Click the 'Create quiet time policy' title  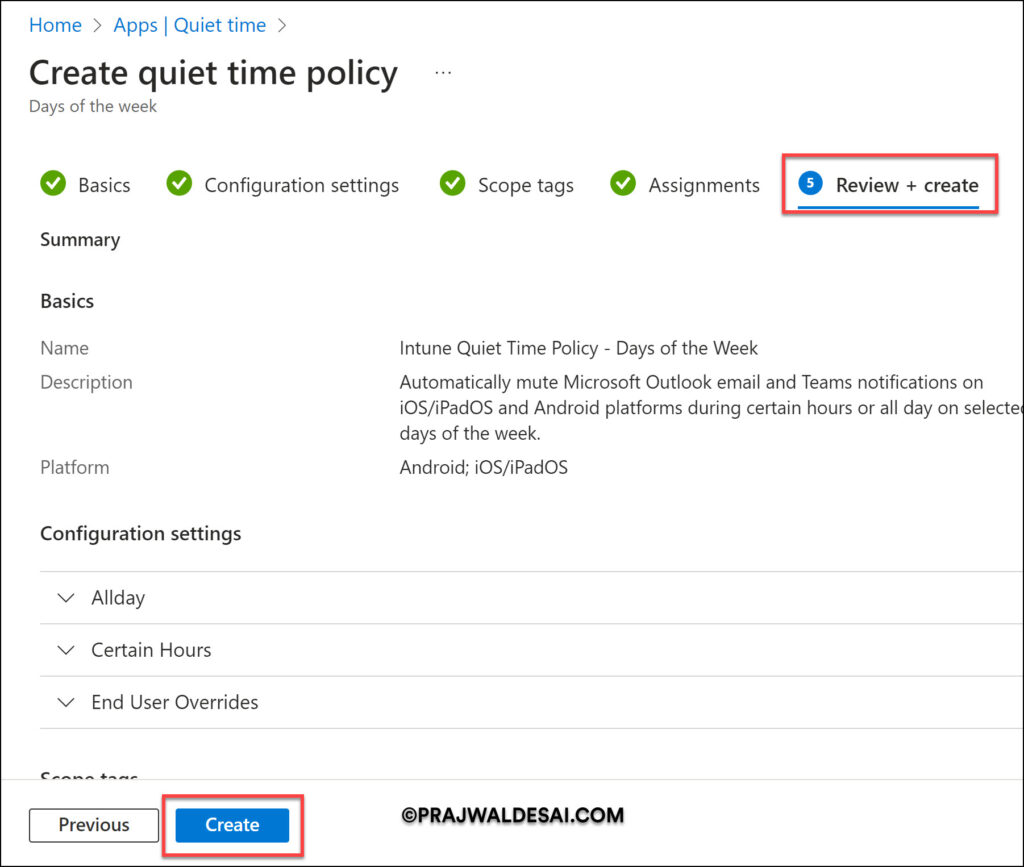pos(214,73)
